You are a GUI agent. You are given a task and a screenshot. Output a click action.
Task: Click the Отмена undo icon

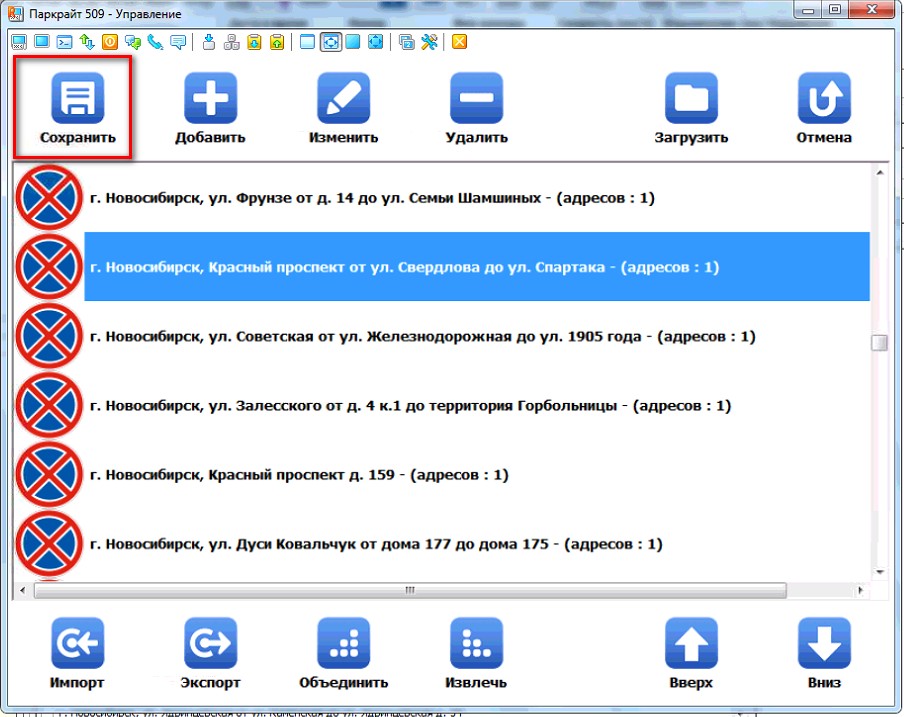tap(823, 98)
